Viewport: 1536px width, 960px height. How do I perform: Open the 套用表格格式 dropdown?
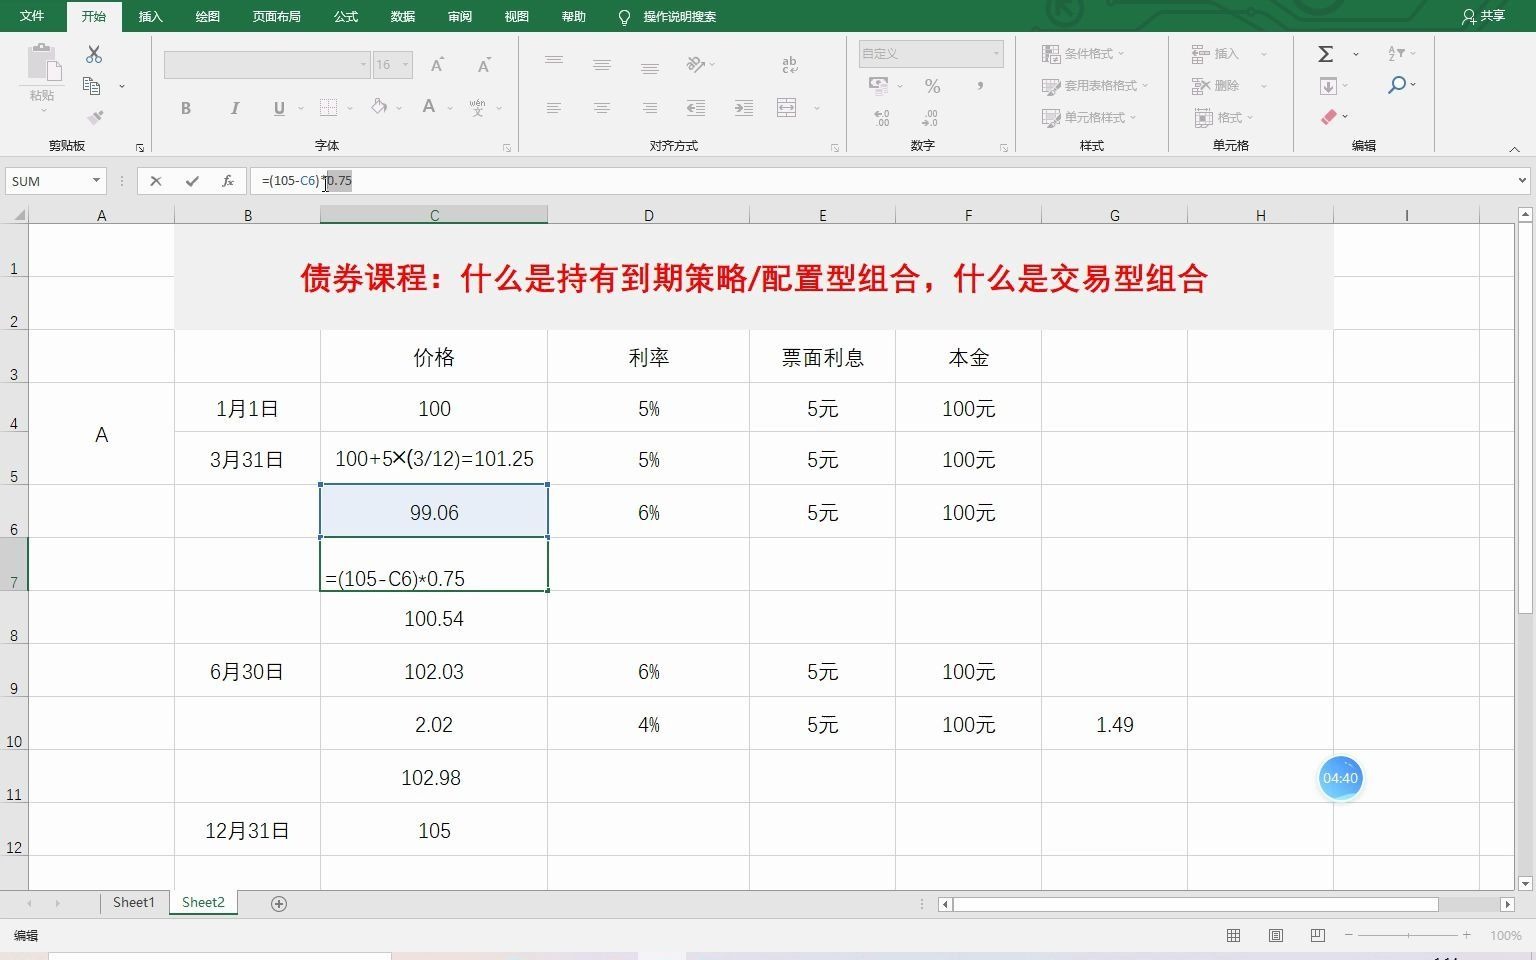click(1095, 86)
